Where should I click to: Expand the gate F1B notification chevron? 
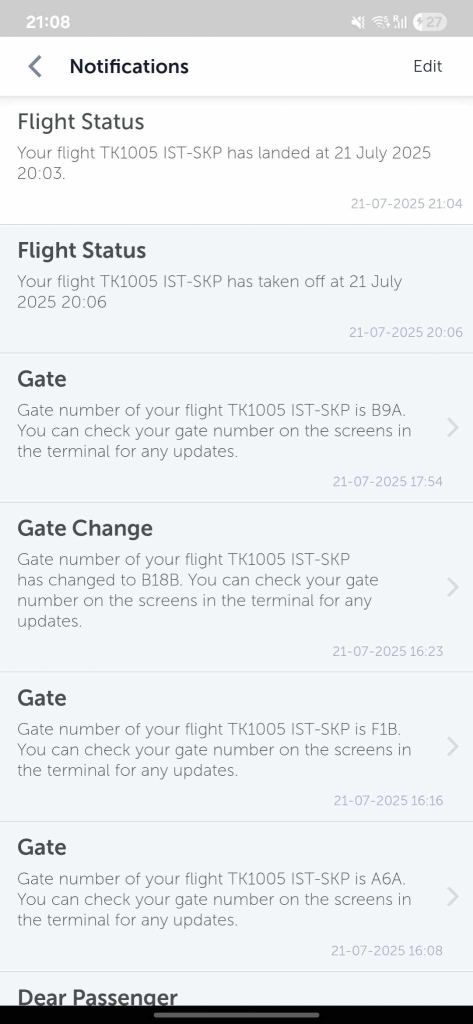pyautogui.click(x=453, y=746)
